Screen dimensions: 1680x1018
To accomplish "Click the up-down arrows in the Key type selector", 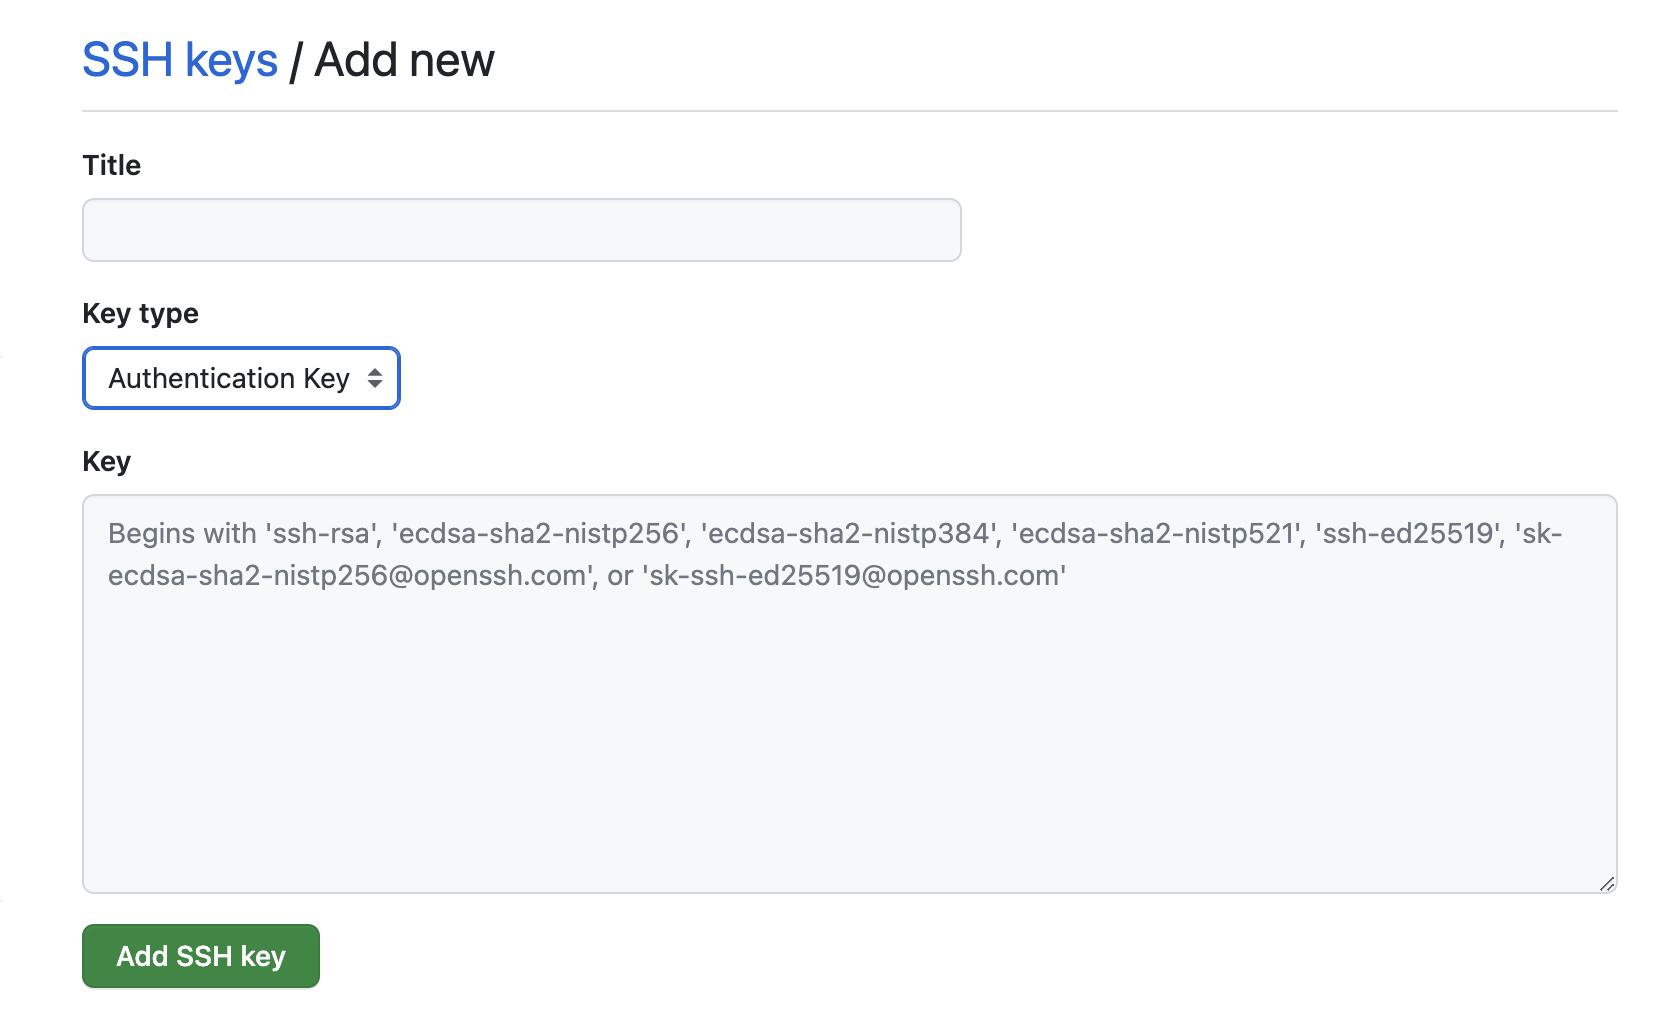I will pos(375,378).
